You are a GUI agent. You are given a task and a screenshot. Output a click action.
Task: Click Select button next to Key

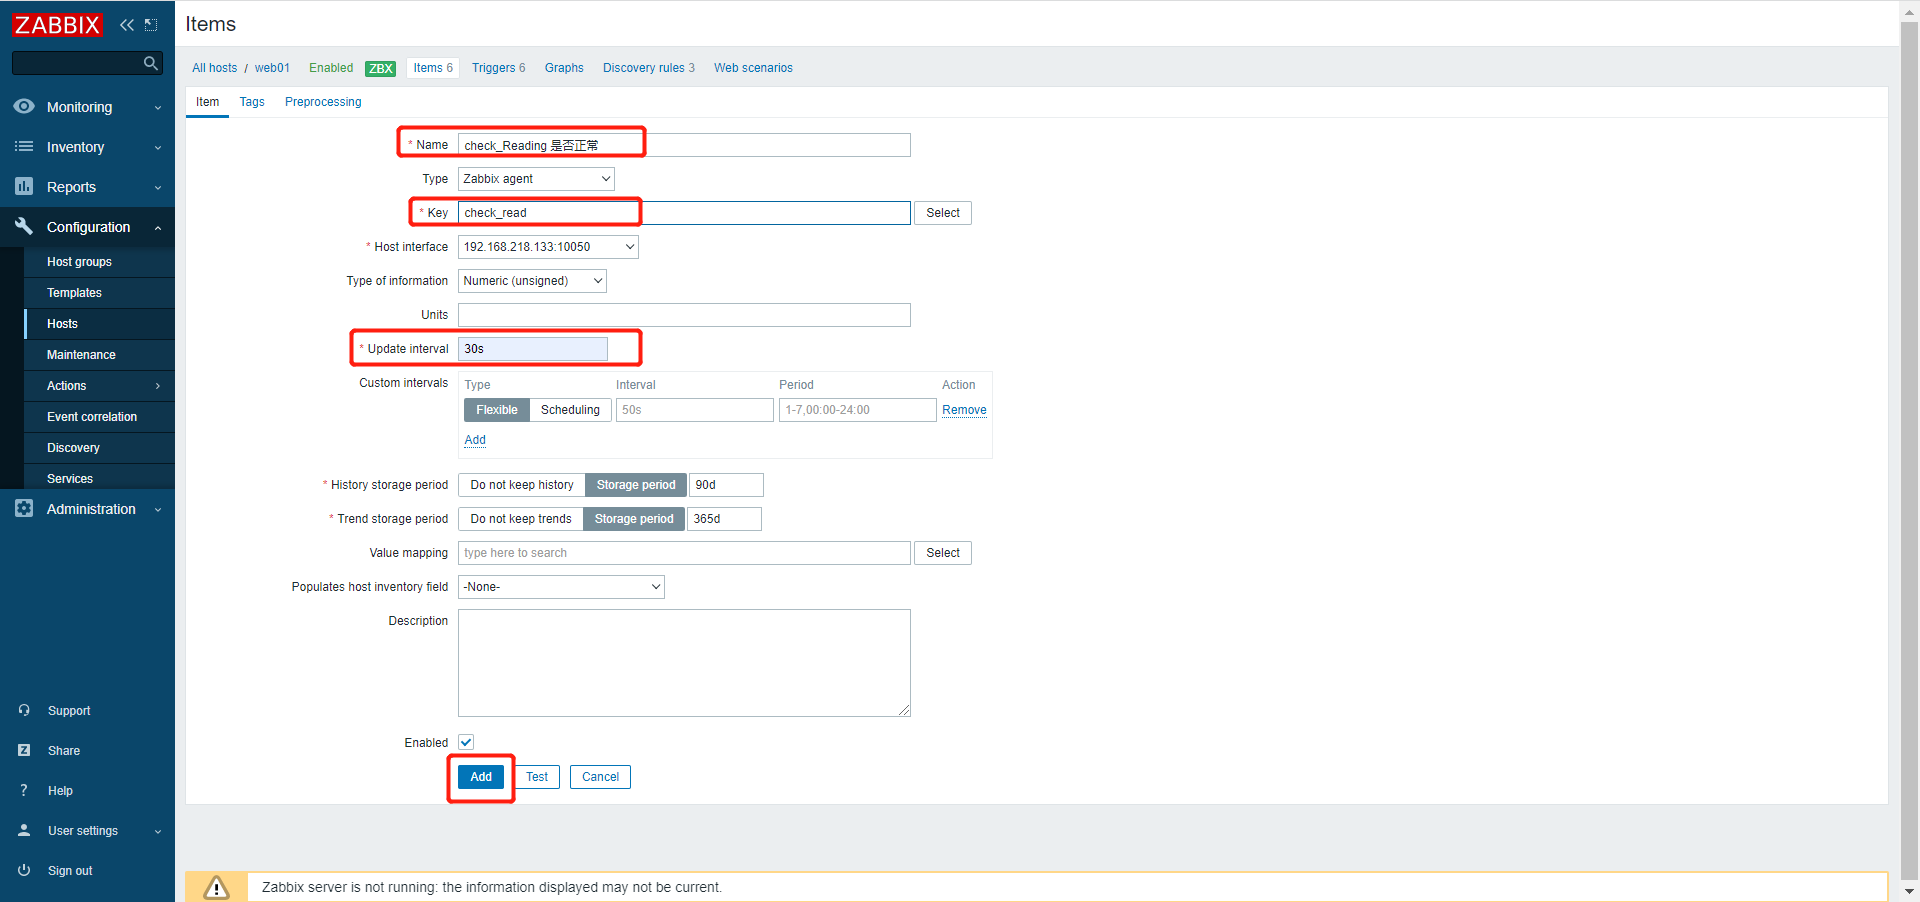point(943,213)
